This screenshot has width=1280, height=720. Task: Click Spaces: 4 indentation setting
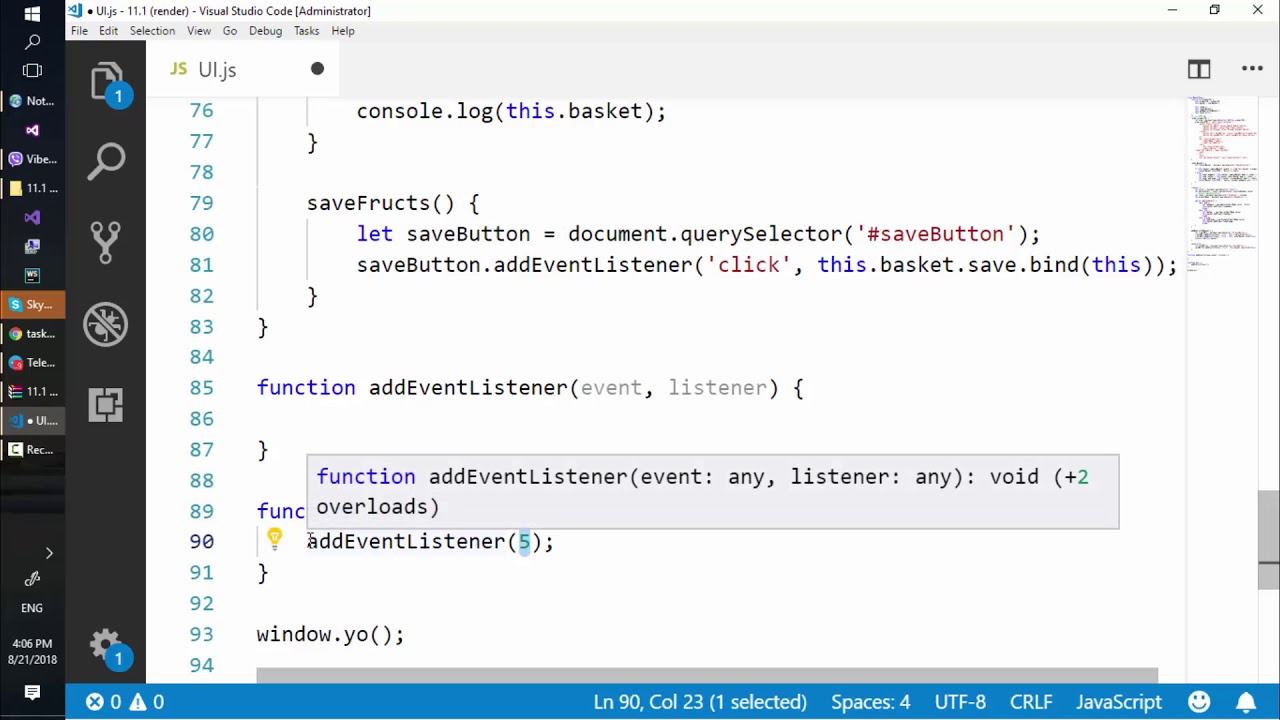(871, 702)
